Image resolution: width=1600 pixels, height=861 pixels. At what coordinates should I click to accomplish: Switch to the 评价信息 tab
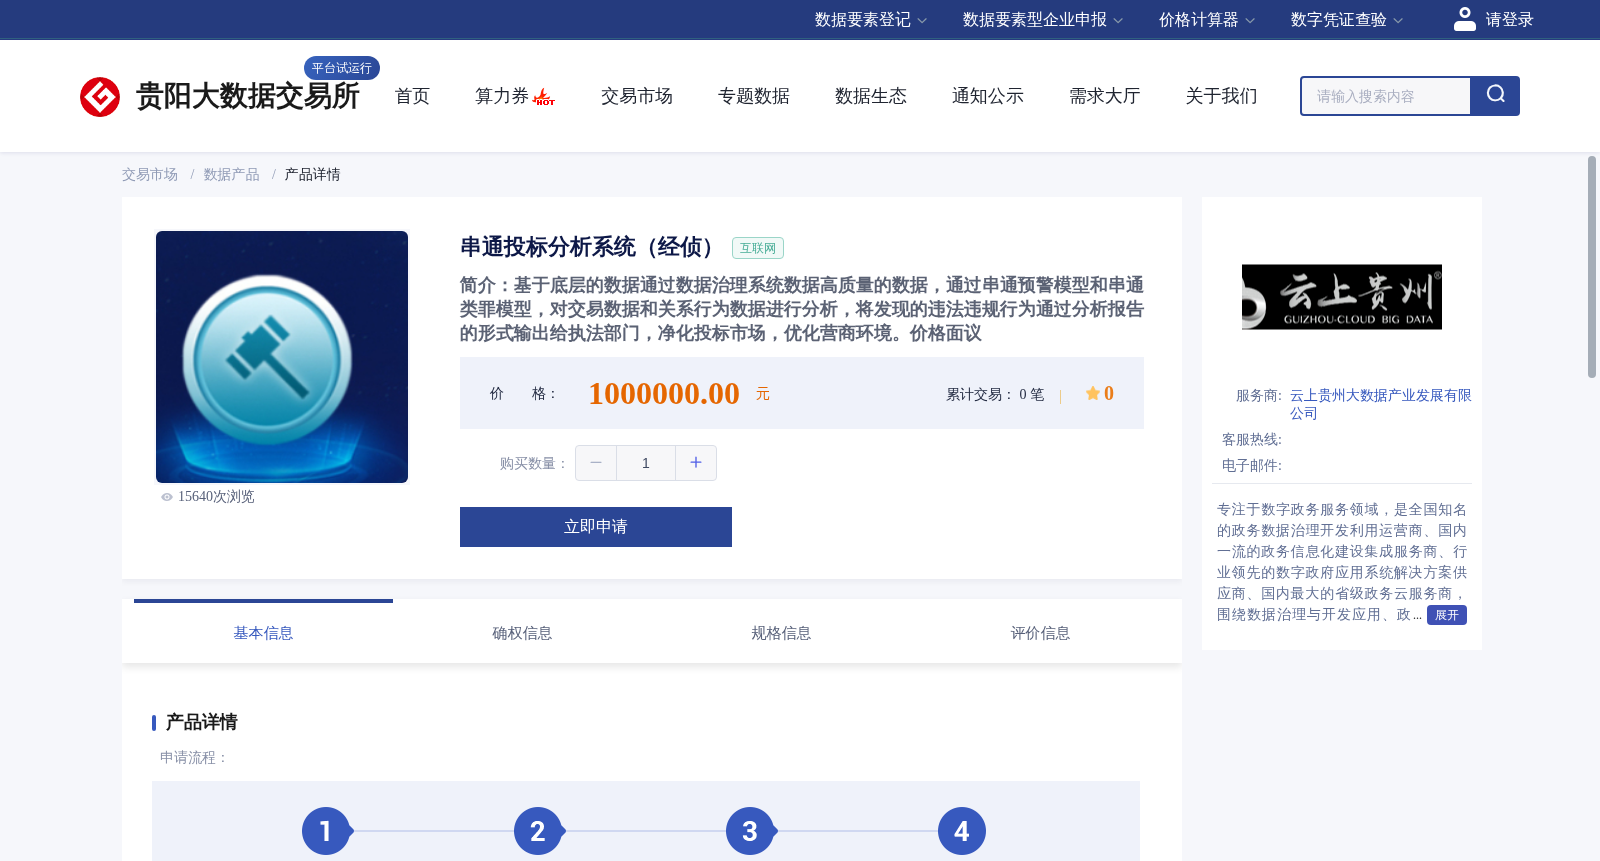click(1040, 633)
